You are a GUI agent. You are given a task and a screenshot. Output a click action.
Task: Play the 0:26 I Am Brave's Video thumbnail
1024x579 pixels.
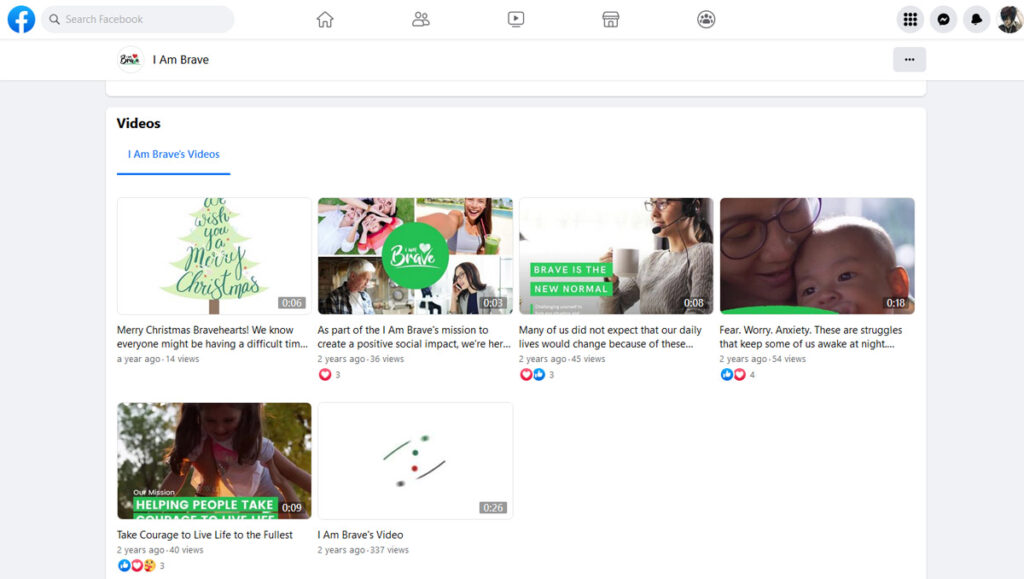click(415, 460)
